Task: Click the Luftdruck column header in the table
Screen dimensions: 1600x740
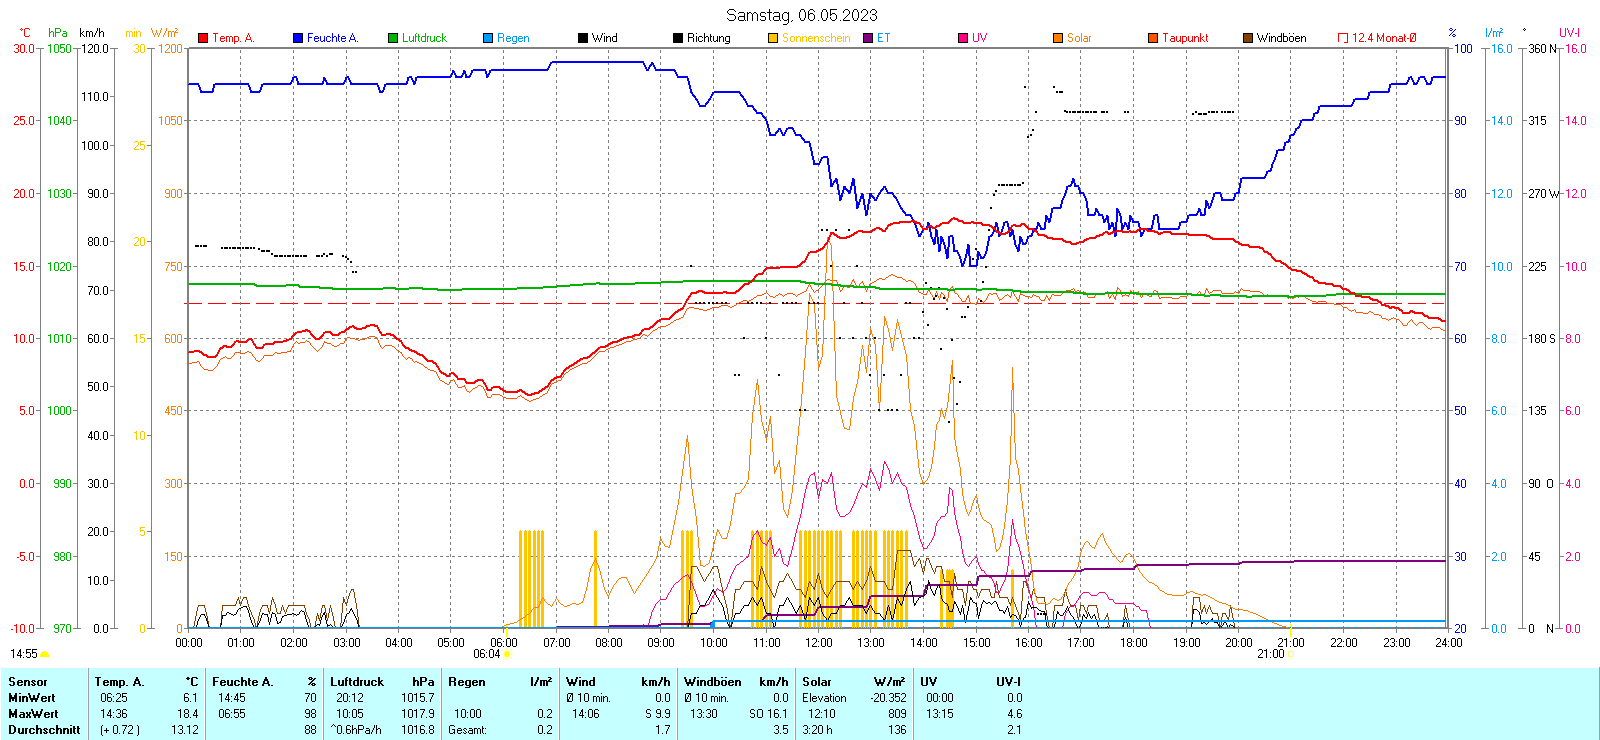Action: click(x=357, y=682)
